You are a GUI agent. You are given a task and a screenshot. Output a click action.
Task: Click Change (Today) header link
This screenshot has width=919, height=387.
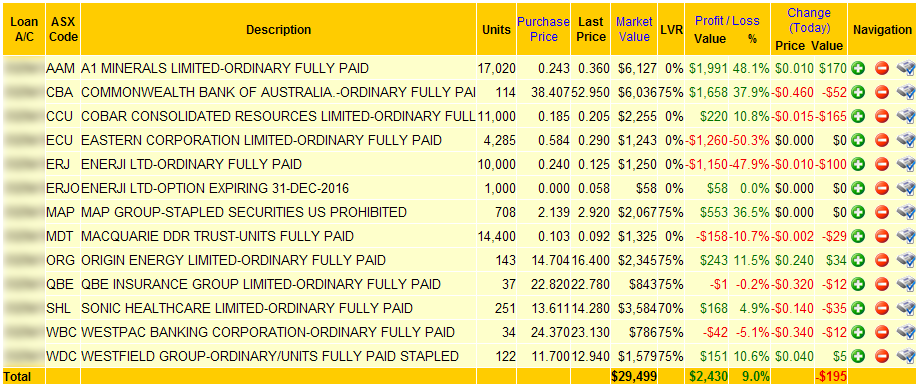(x=809, y=21)
